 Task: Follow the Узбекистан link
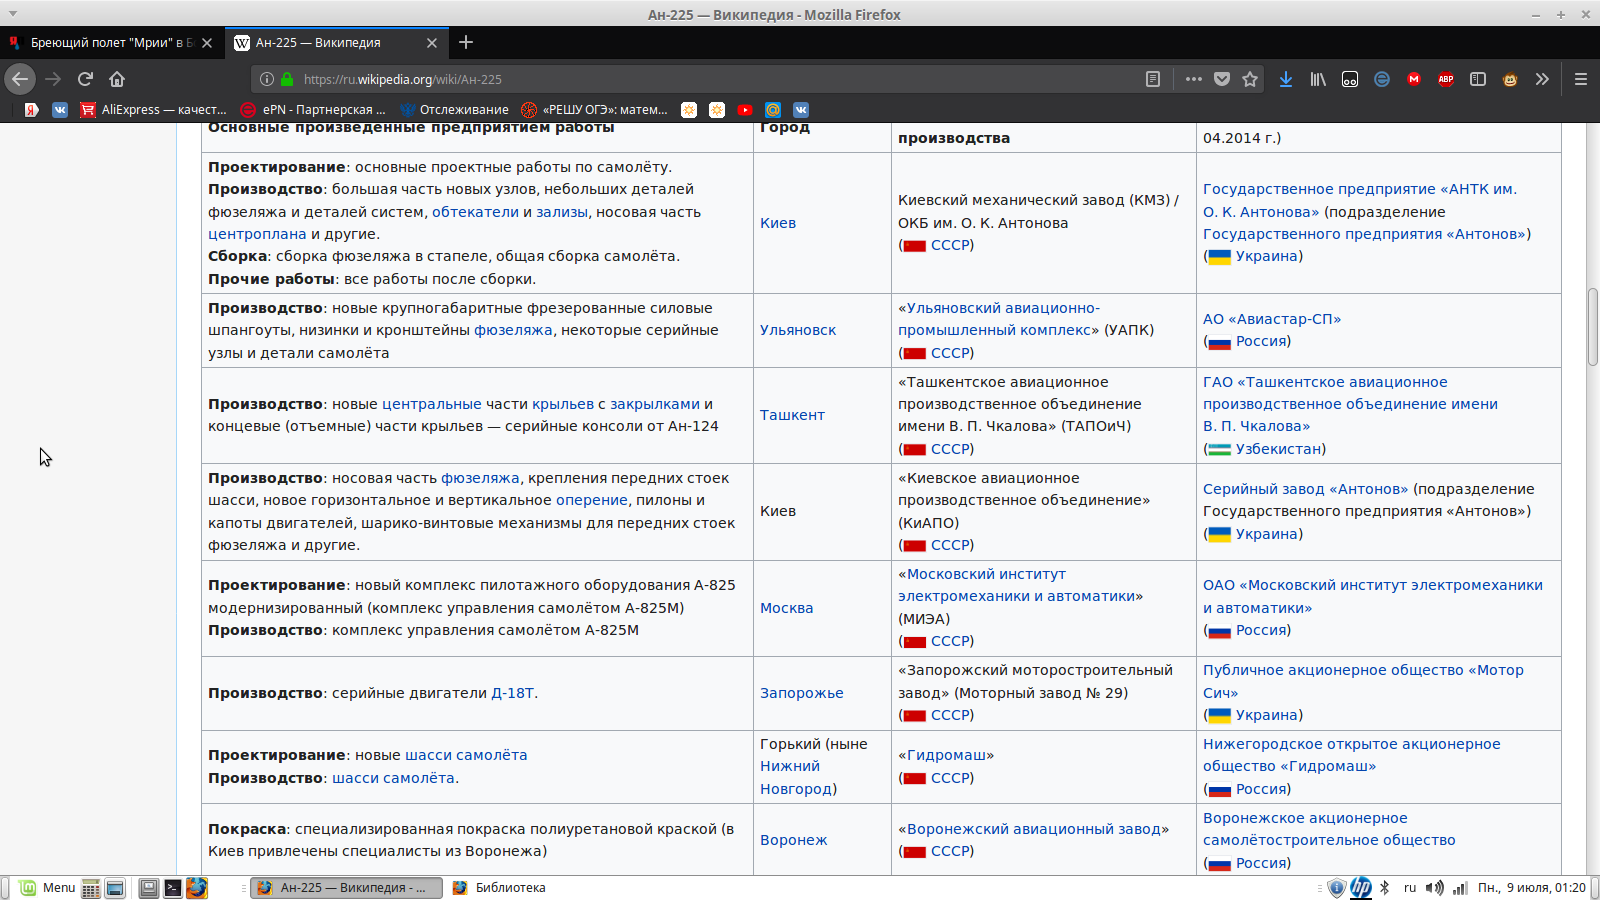[x=1279, y=449]
